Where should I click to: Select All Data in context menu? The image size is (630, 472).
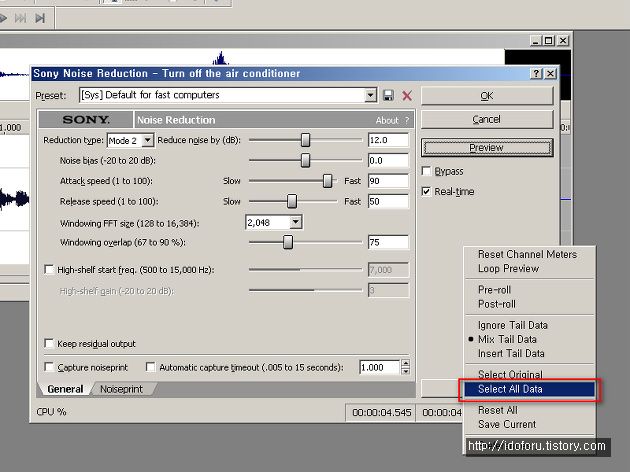coord(530,389)
